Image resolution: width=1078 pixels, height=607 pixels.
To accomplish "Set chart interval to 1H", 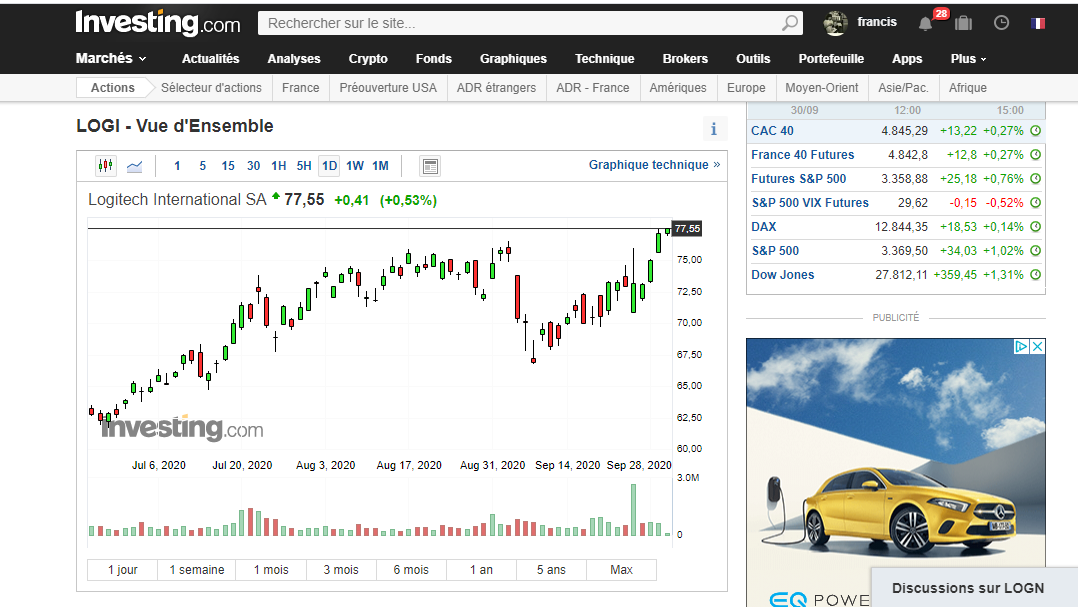I will click(x=278, y=166).
